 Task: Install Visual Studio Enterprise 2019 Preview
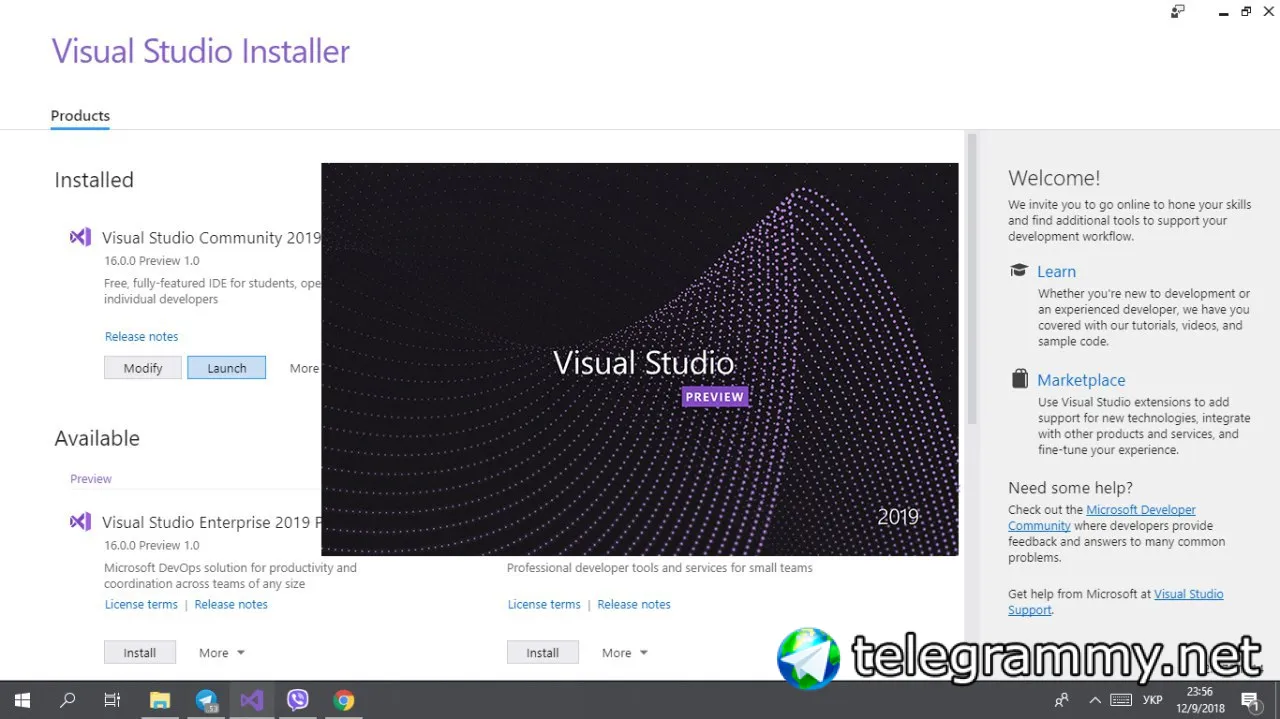point(140,653)
